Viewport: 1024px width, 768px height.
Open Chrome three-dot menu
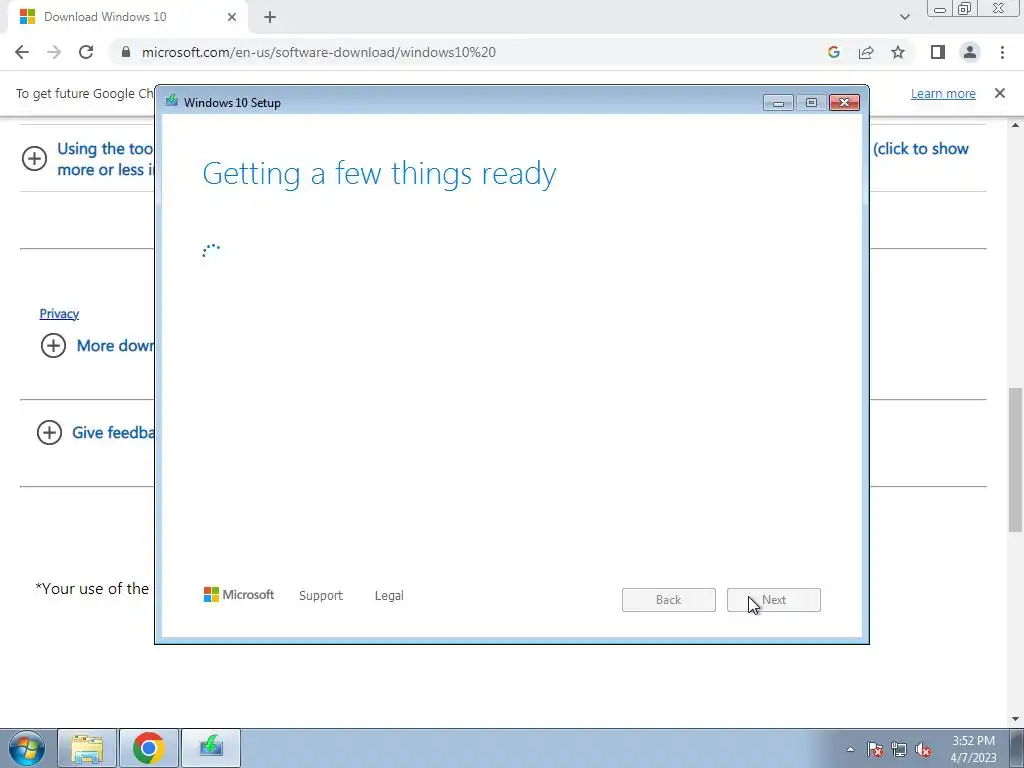coord(1002,52)
